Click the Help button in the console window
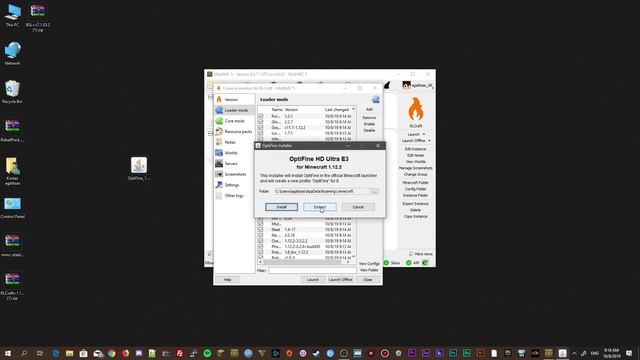 click(x=227, y=280)
